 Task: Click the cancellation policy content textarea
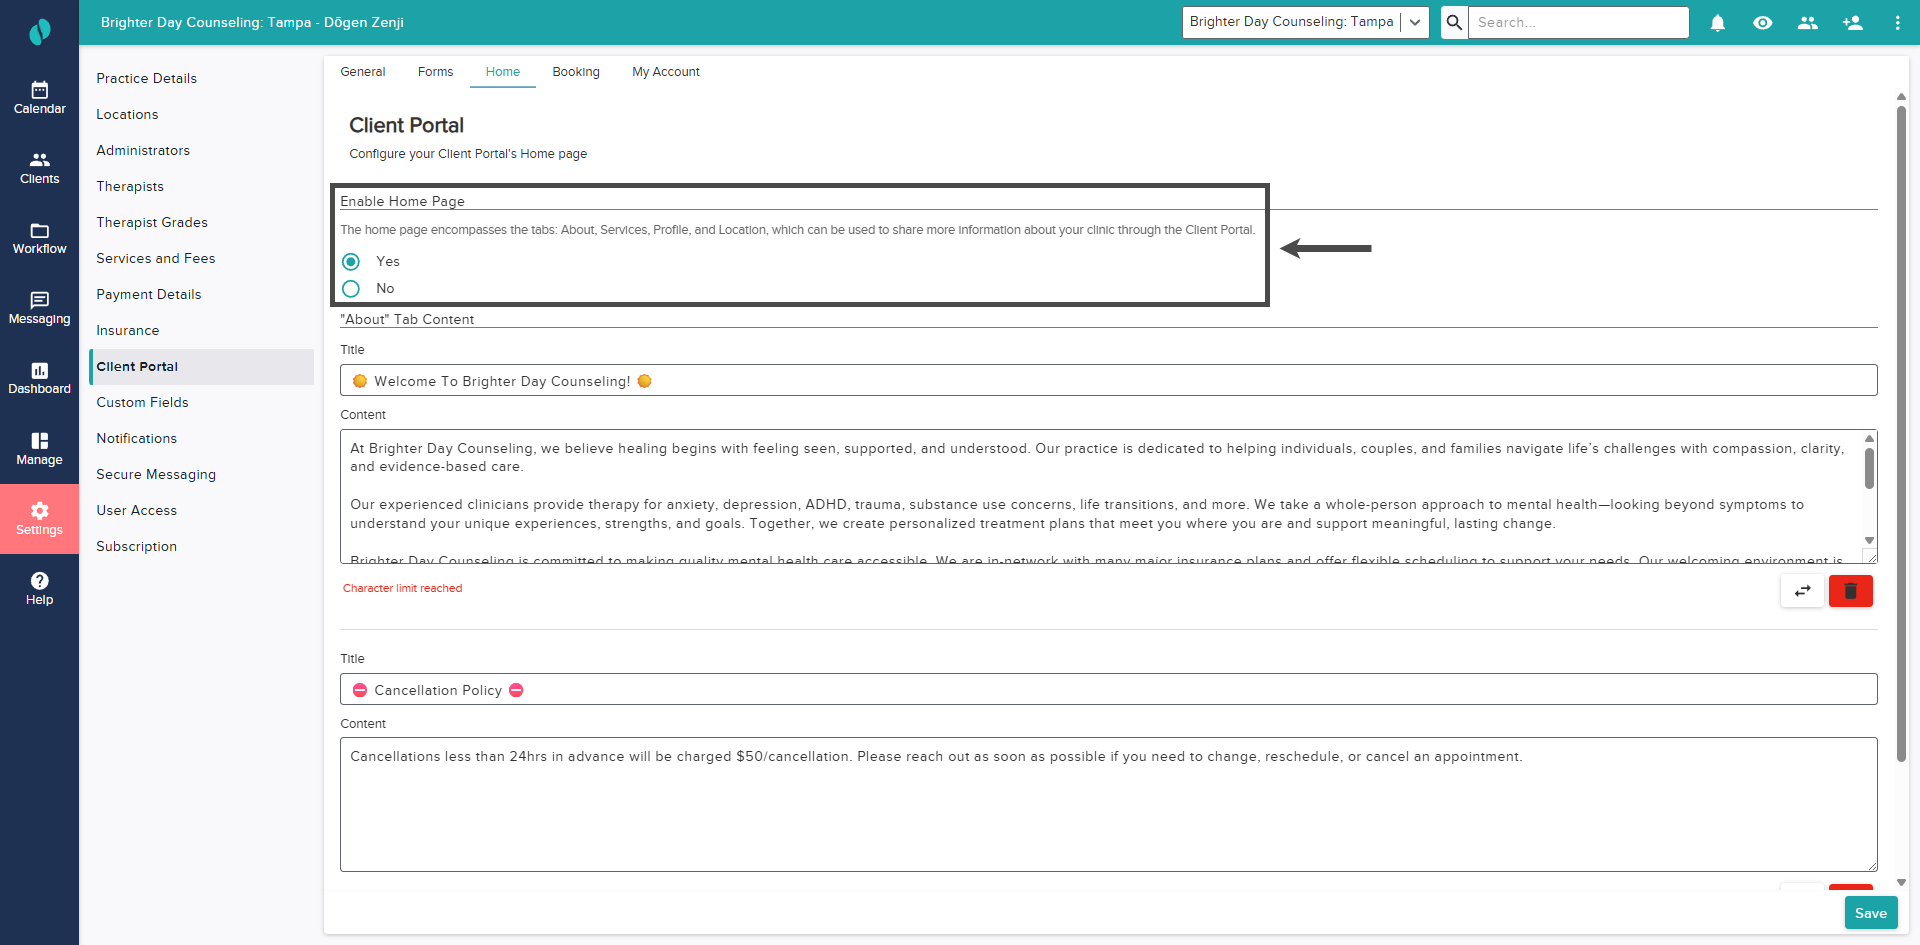pyautogui.click(x=1108, y=804)
